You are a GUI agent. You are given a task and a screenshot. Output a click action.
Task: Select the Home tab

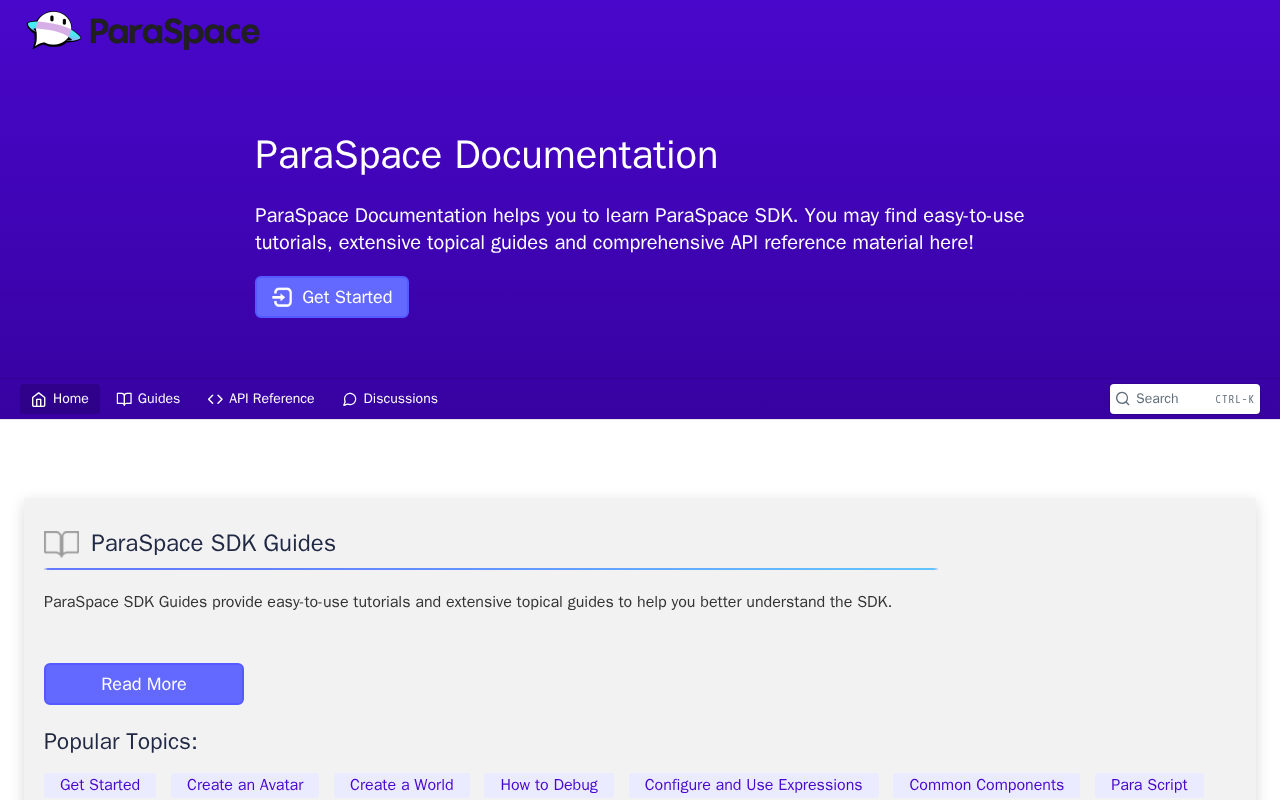point(60,399)
